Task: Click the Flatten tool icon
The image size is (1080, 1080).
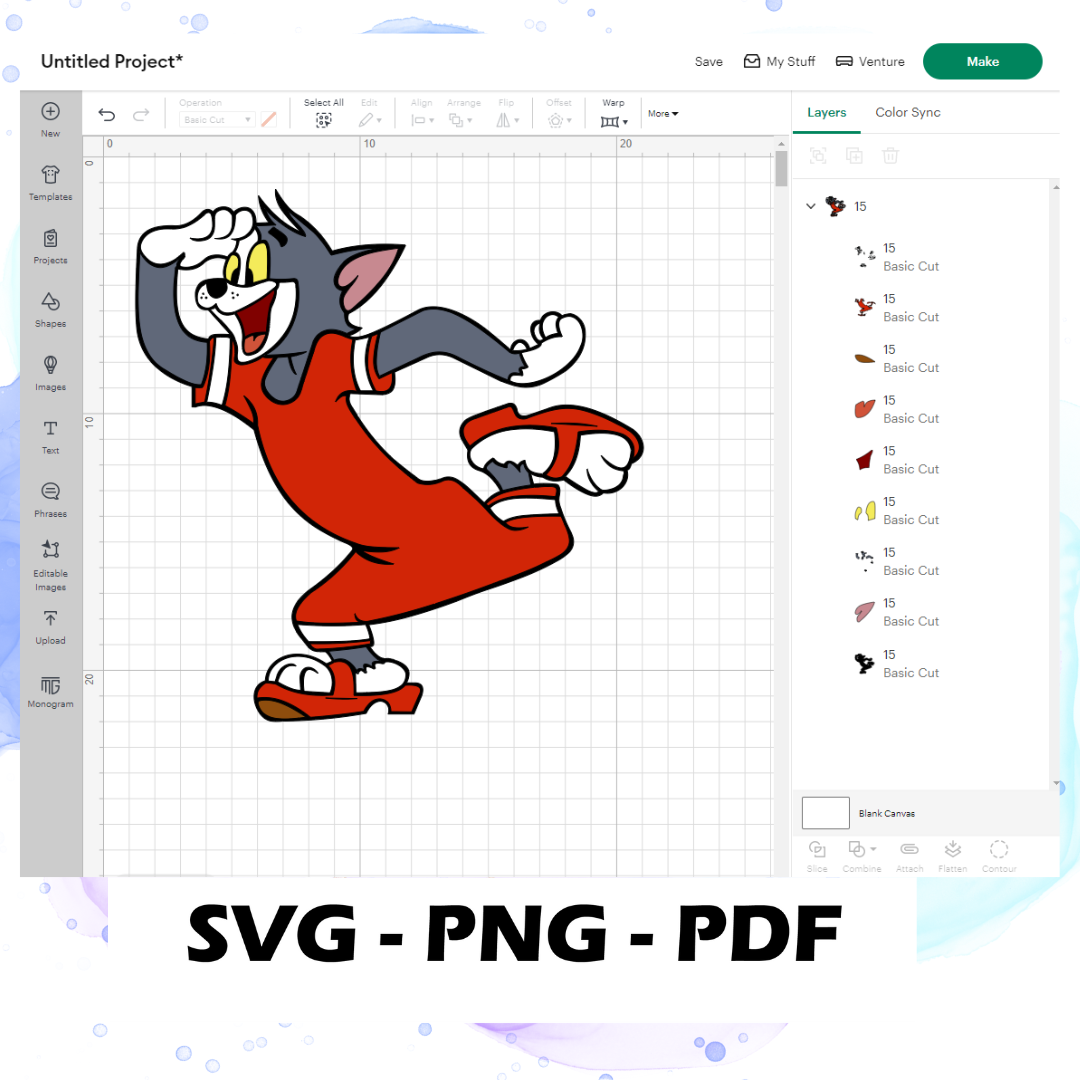Action: point(953,849)
